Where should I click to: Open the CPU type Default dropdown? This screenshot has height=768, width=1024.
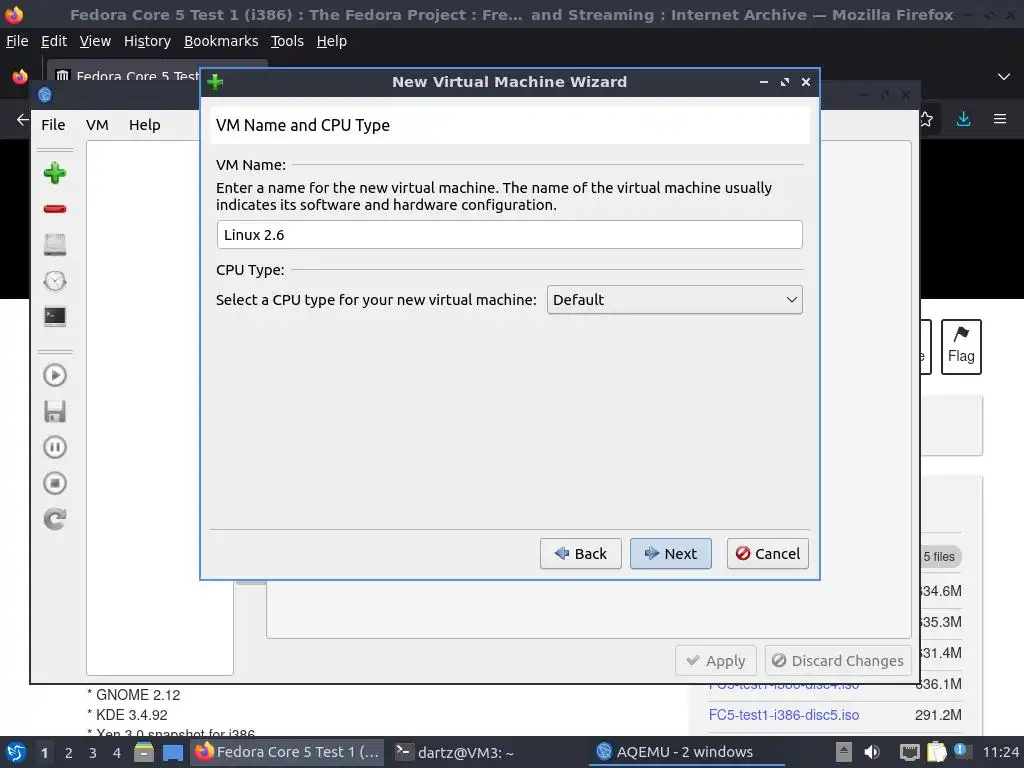click(675, 300)
